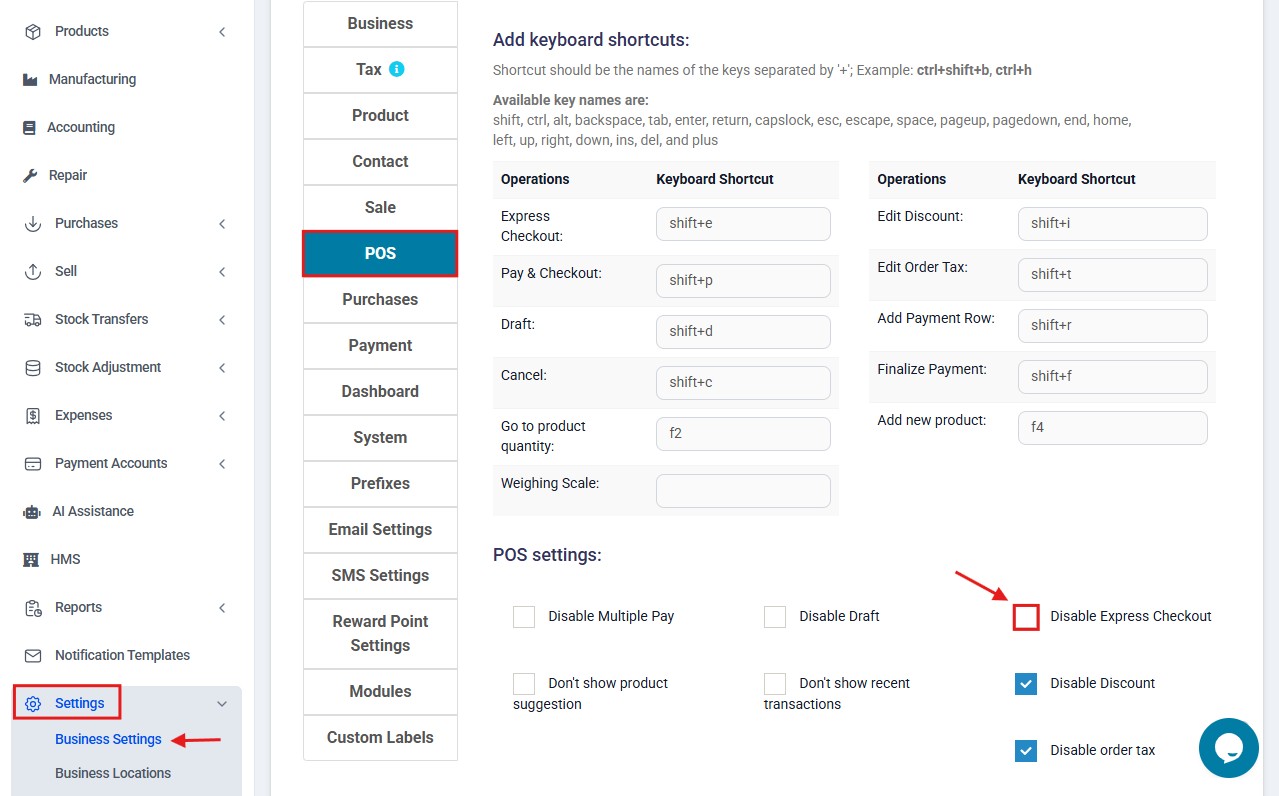
Task: Click the Manufacturing factory icon
Action: pos(30,79)
